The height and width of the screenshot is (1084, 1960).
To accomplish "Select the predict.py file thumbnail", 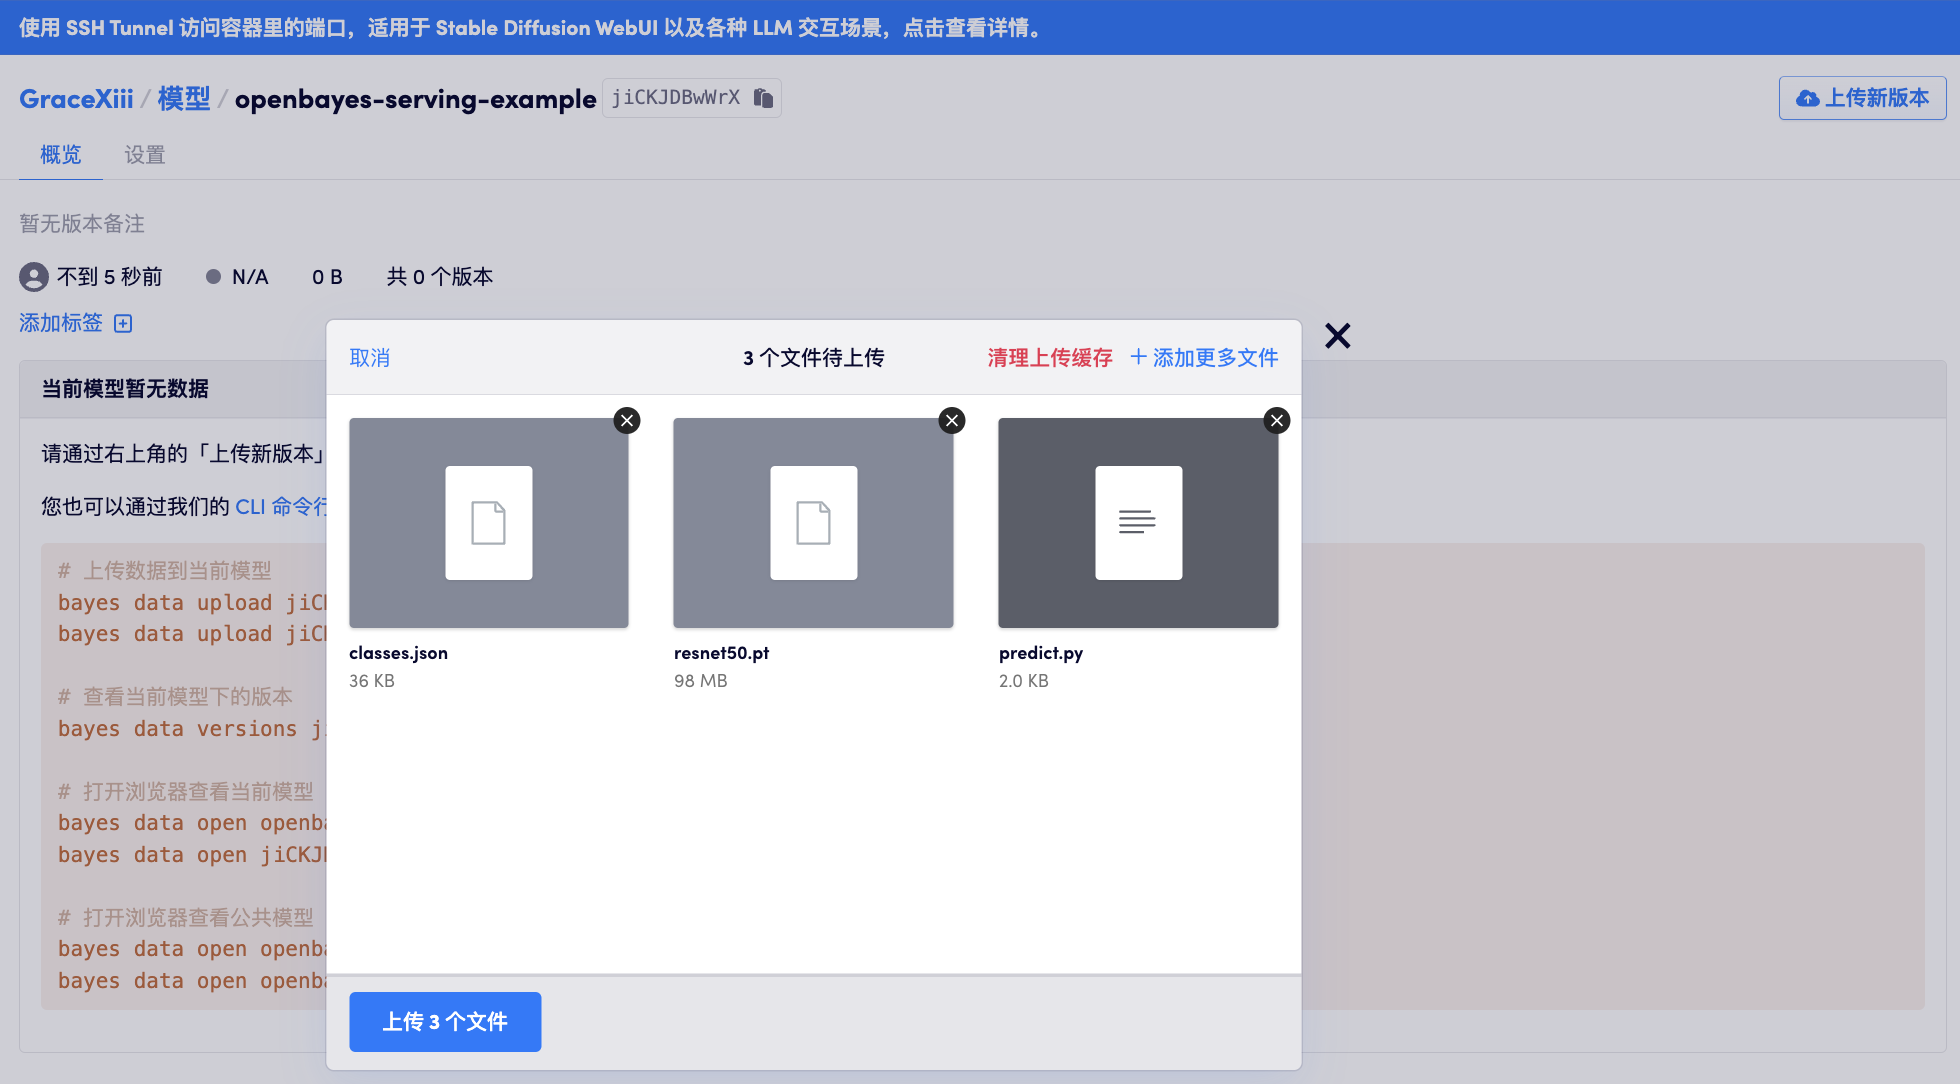I will click(x=1138, y=523).
